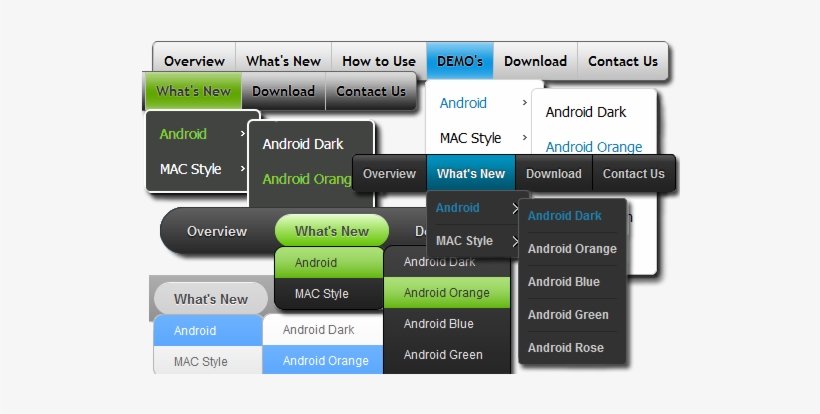The width and height of the screenshot is (820, 414).
Task: Pick bold blue Android Dark in the black submenu
Action: pyautogui.click(x=564, y=215)
